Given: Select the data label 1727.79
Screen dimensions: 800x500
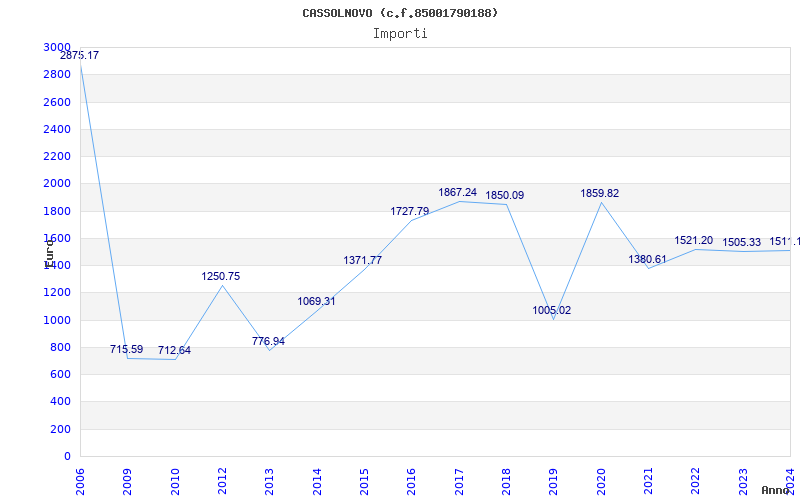Looking at the screenshot, I should 410,211.
